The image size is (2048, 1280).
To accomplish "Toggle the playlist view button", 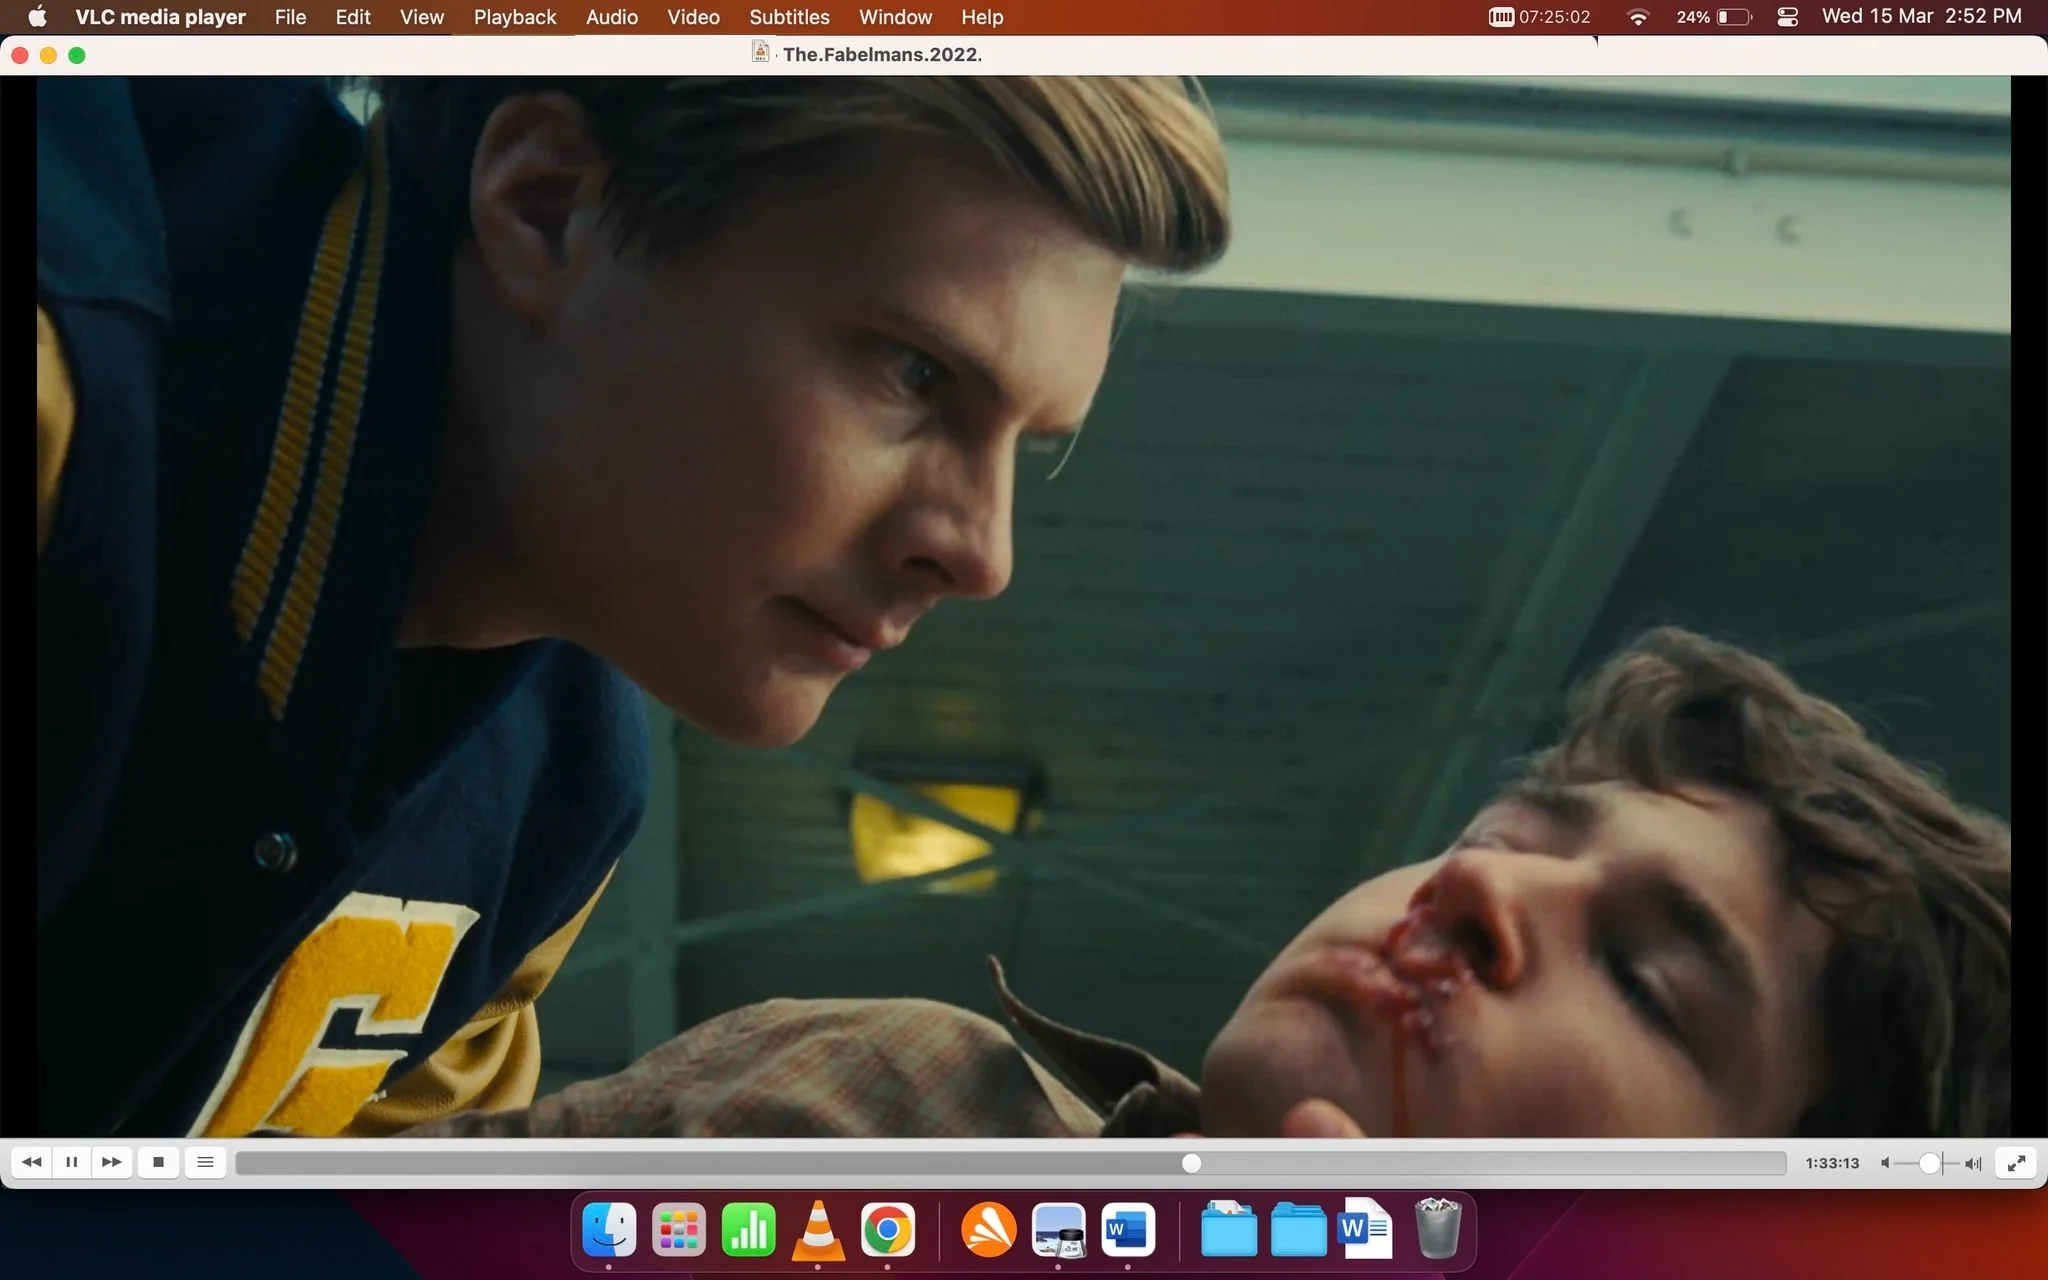I will pos(205,1162).
